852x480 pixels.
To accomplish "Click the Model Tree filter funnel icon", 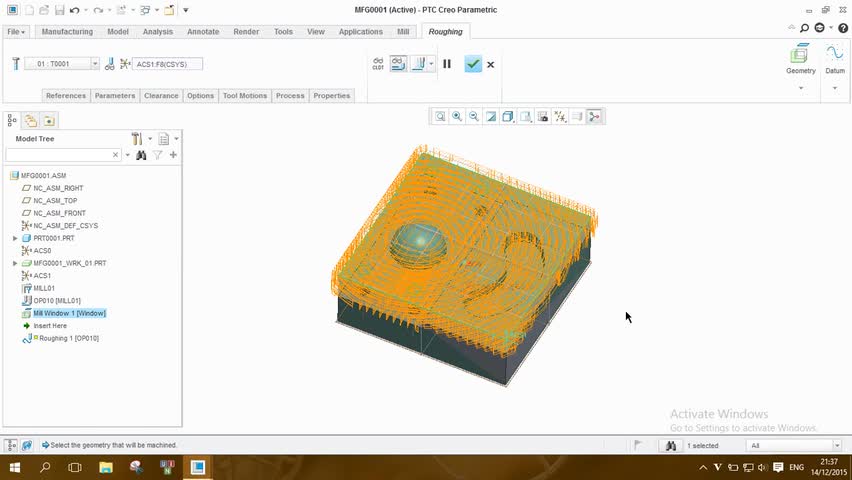I will pyautogui.click(x=158, y=155).
